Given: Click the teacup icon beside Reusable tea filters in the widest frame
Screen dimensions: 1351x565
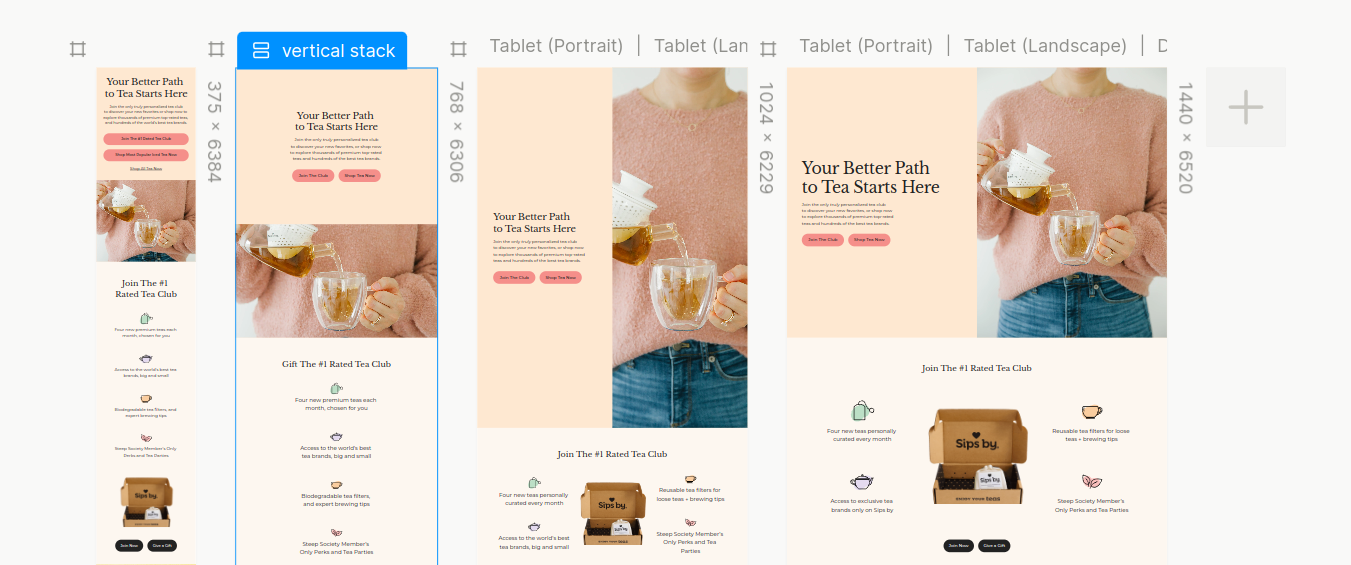Looking at the screenshot, I should click(1091, 412).
